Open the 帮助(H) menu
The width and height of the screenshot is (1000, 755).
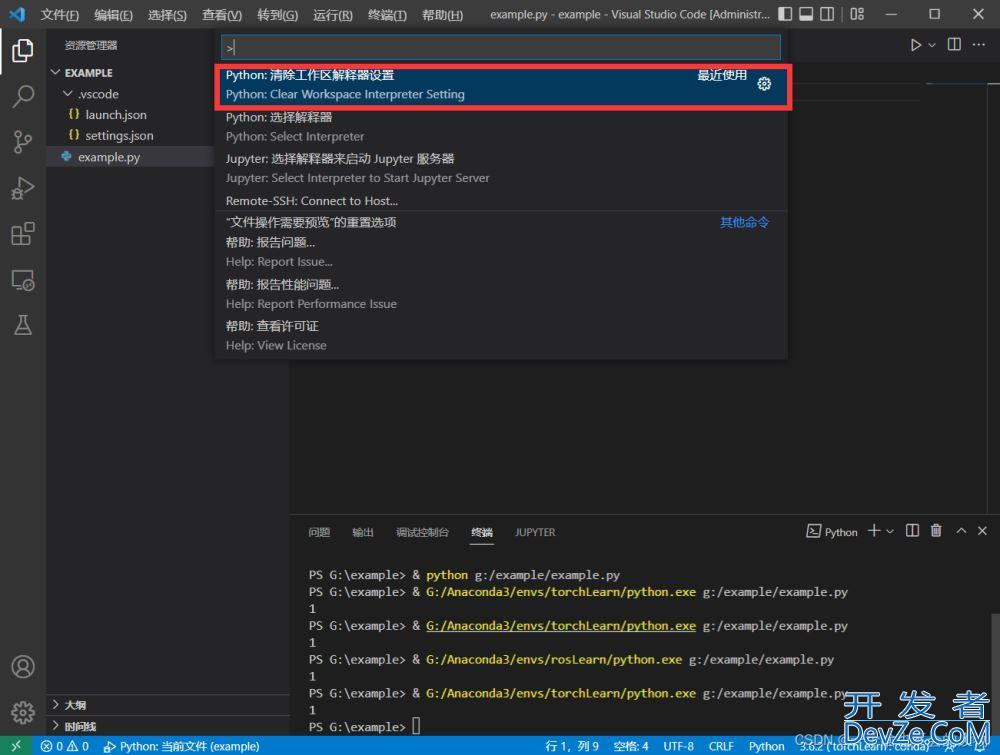(442, 15)
